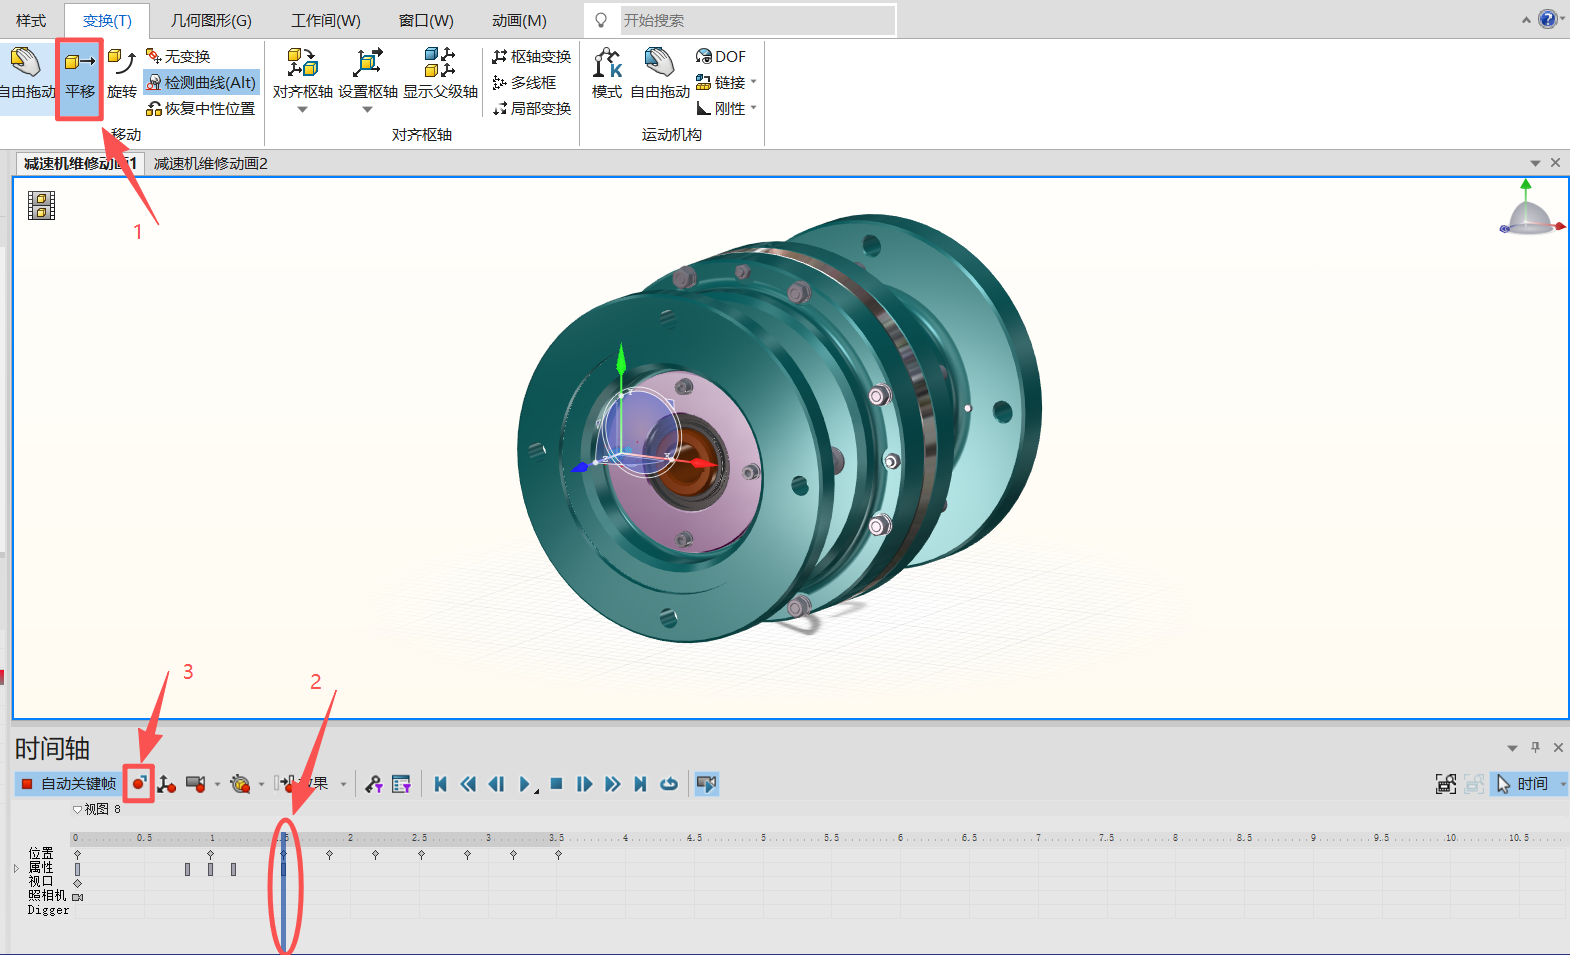Screen dimensions: 1570x955
Task: Click the timeline filter table icon
Action: (x=401, y=784)
